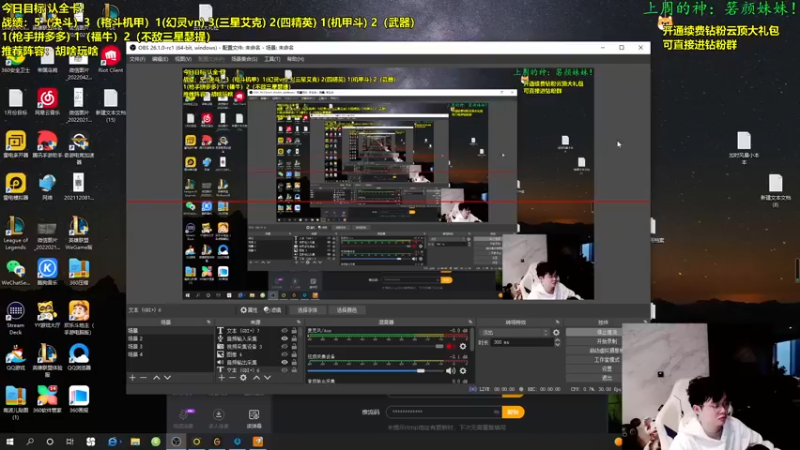Open taskbar search magnifier
The image size is (800, 450).
coord(30,441)
